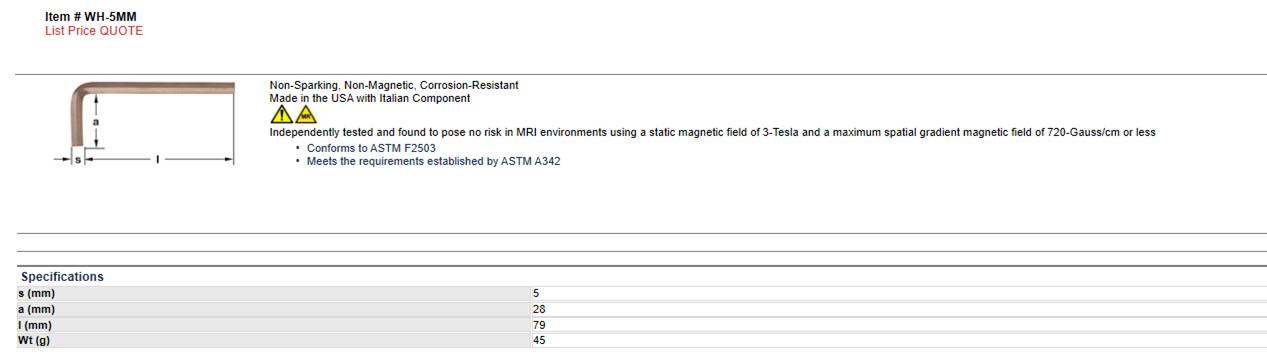This screenshot has height=363, width=1267.
Task: Click the Wt (g) specification label
Action: [x=34, y=341]
